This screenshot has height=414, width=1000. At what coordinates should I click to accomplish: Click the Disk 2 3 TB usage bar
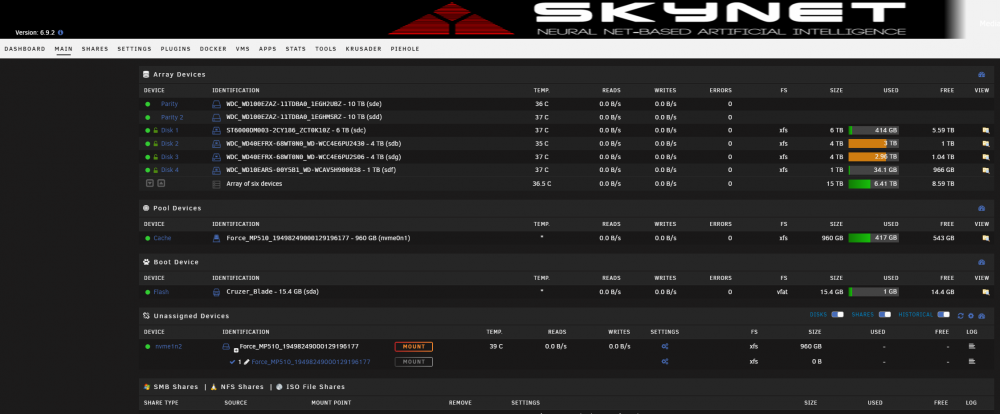tap(873, 144)
